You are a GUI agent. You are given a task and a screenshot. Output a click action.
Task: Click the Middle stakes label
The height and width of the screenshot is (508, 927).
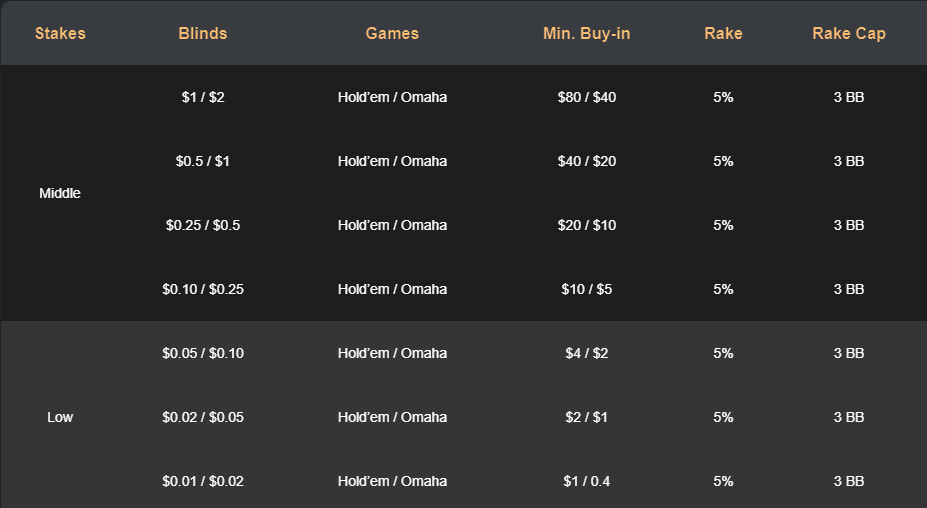click(60, 193)
